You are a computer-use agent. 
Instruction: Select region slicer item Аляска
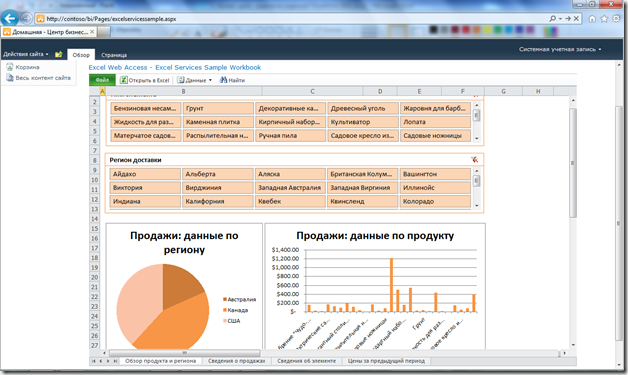tap(290, 174)
